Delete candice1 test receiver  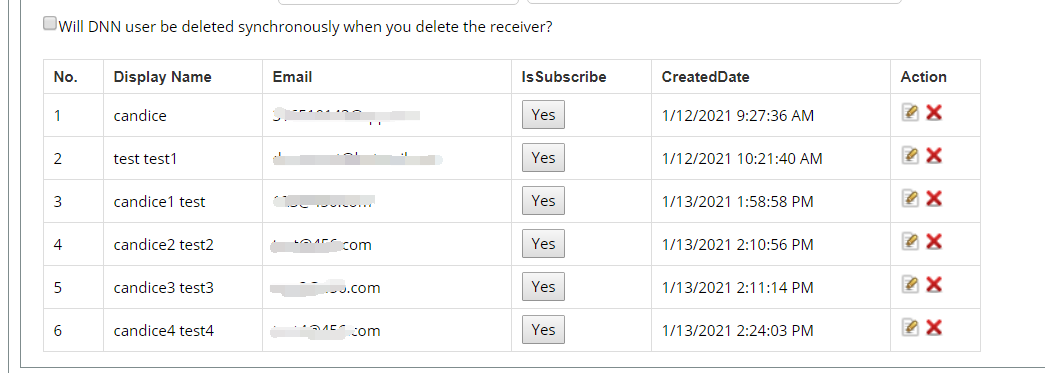[934, 198]
